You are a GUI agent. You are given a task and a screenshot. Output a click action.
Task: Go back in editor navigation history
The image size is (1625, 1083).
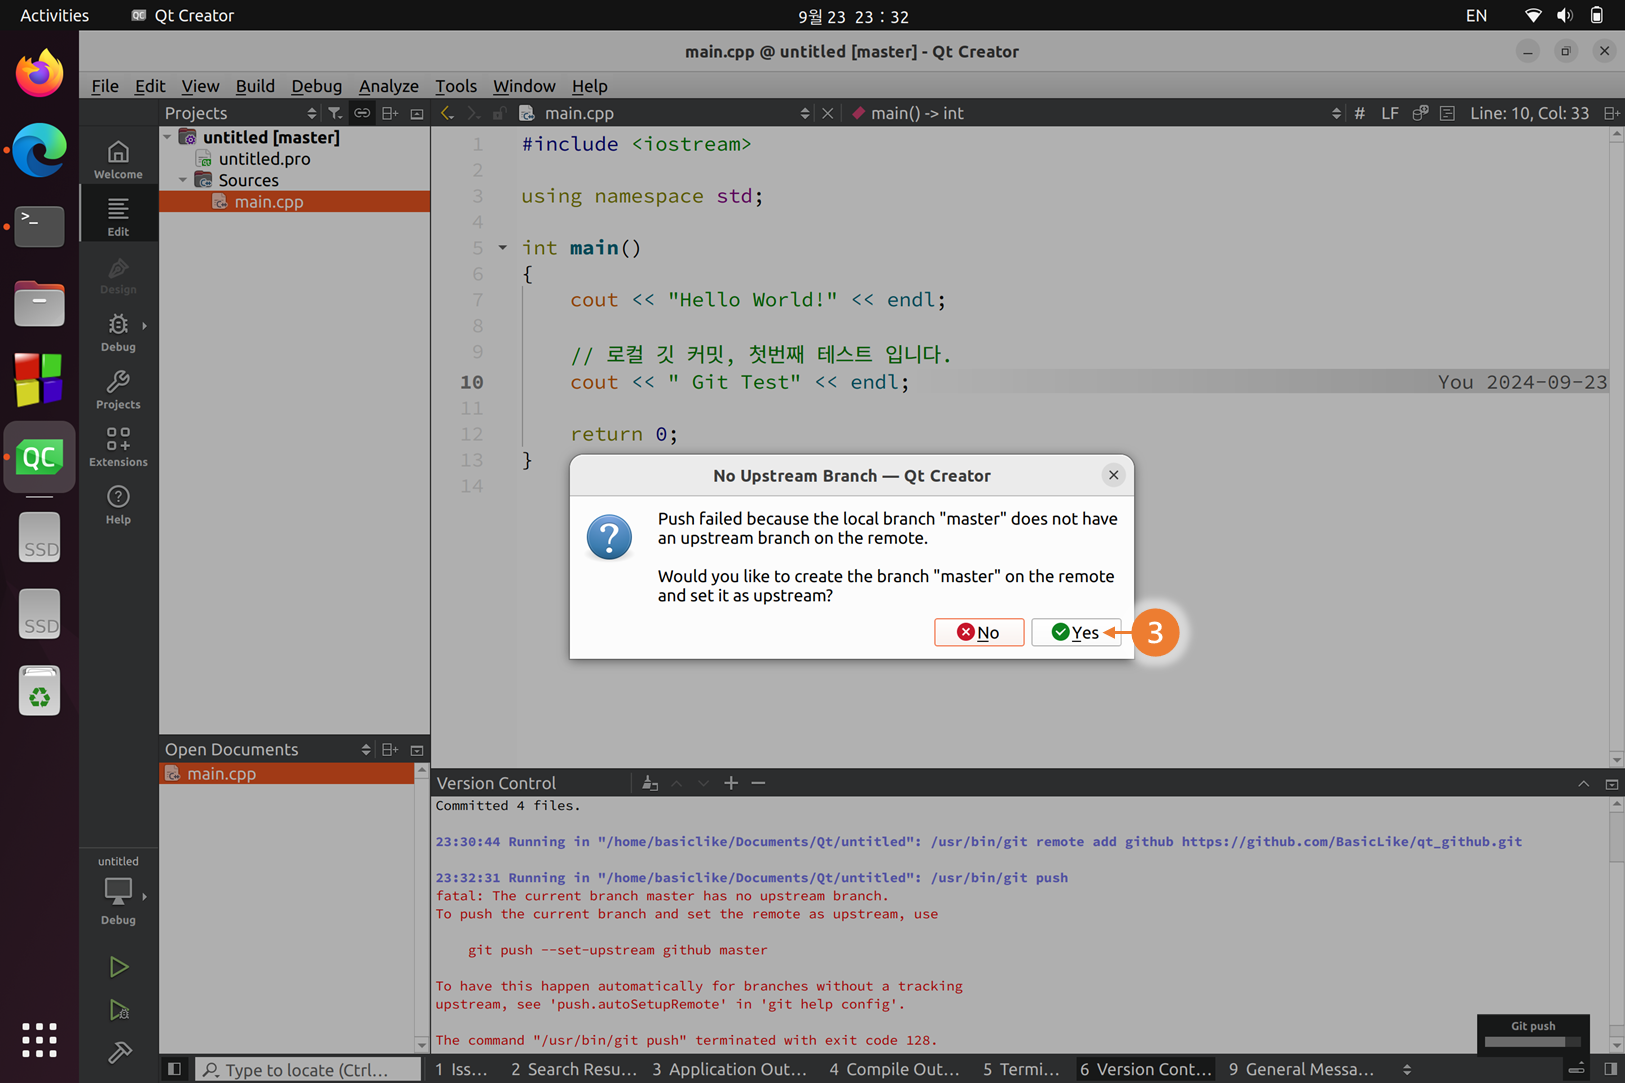pos(447,113)
